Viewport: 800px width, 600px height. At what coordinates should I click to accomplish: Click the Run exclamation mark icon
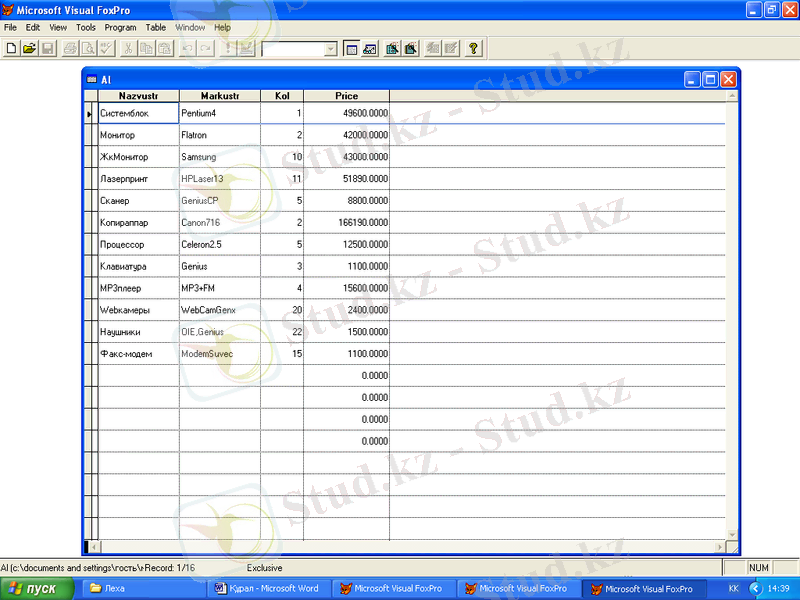point(228,48)
